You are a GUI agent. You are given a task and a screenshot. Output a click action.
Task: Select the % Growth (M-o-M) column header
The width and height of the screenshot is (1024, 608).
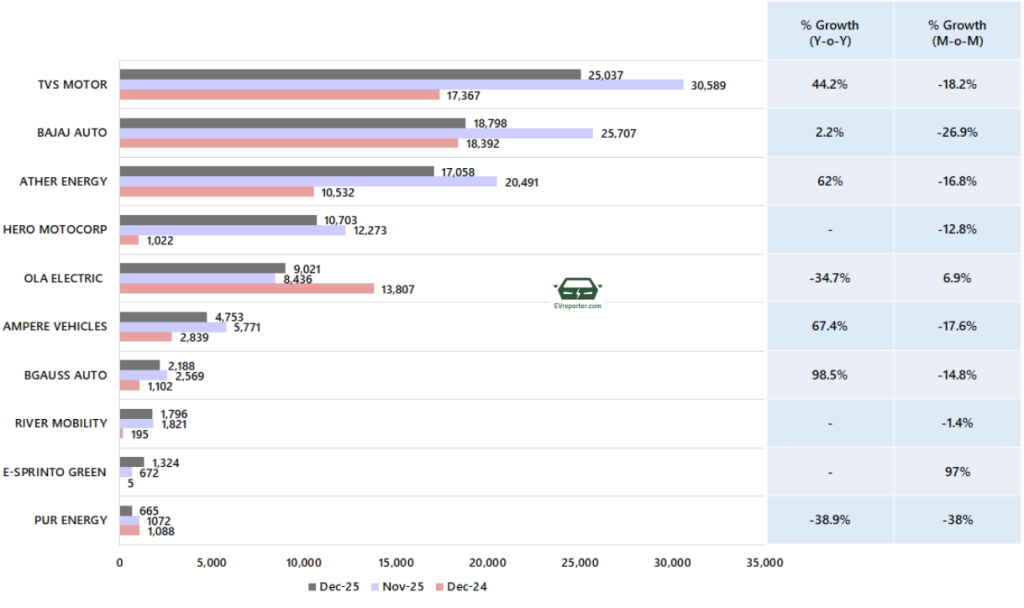[x=957, y=32]
